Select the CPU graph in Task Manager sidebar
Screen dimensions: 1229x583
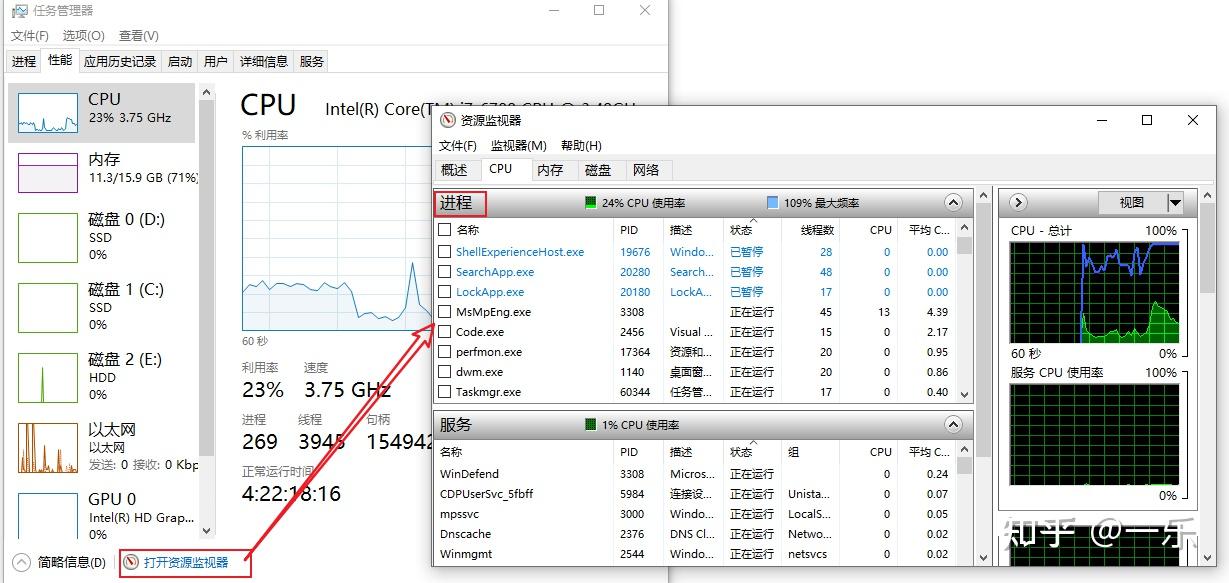(100, 113)
